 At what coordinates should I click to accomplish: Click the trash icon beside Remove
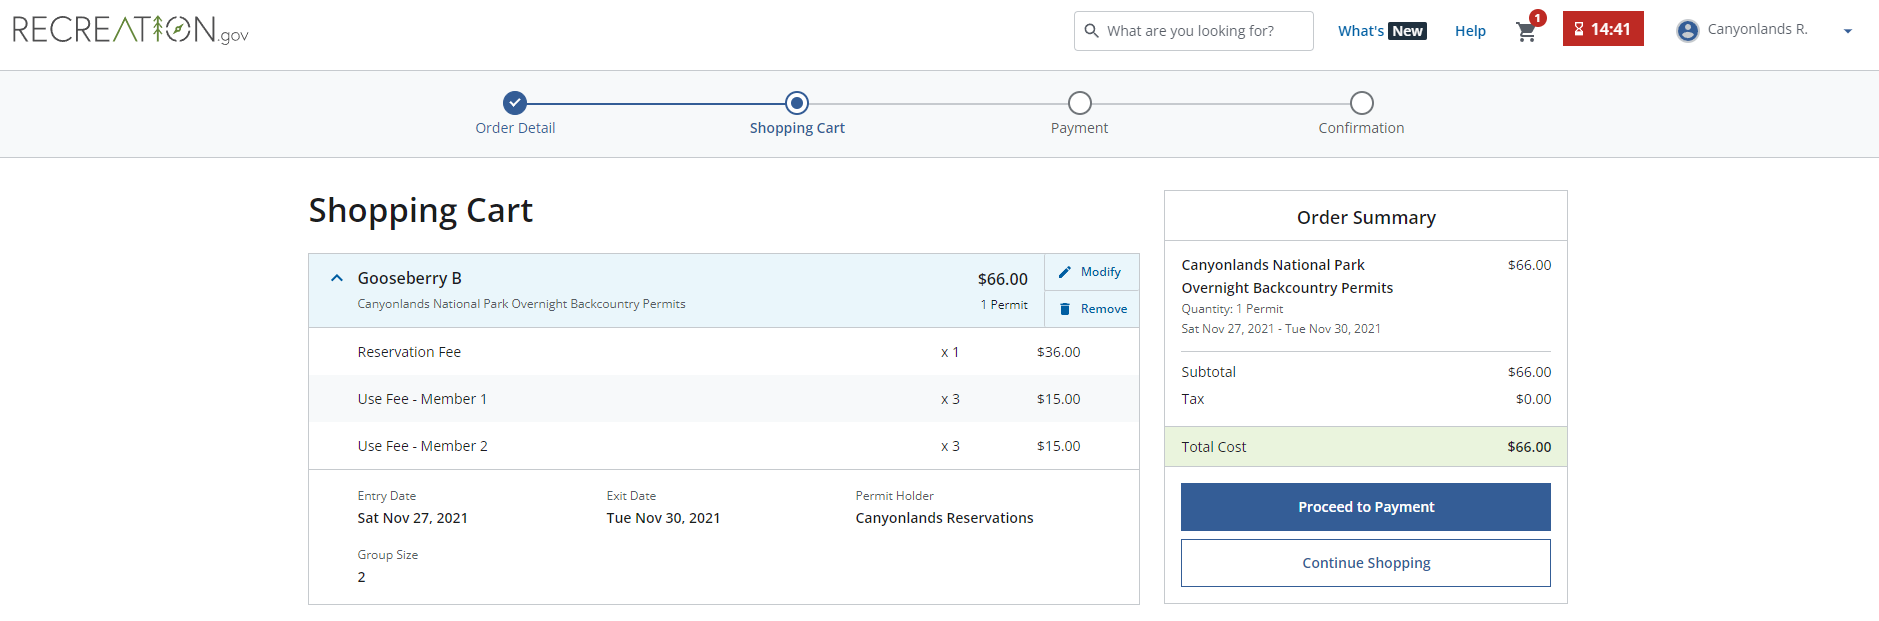[x=1065, y=309]
